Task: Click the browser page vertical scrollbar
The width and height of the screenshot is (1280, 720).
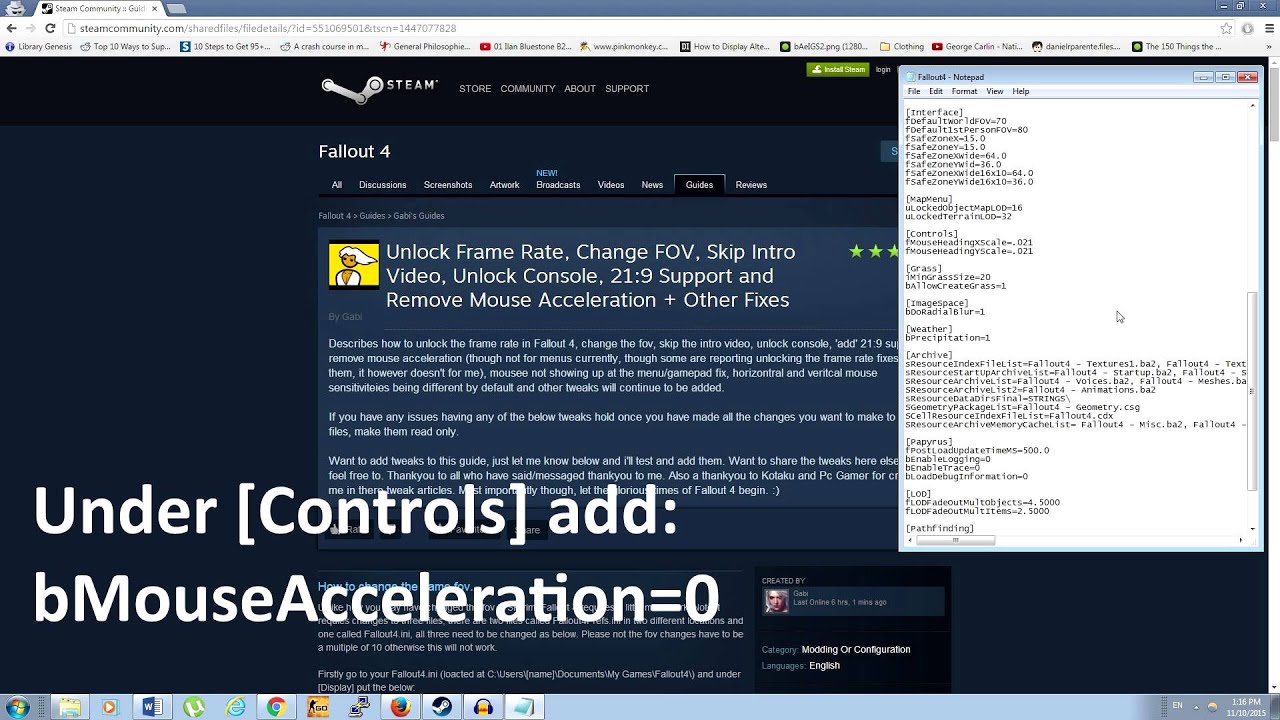Action: [x=1273, y=103]
